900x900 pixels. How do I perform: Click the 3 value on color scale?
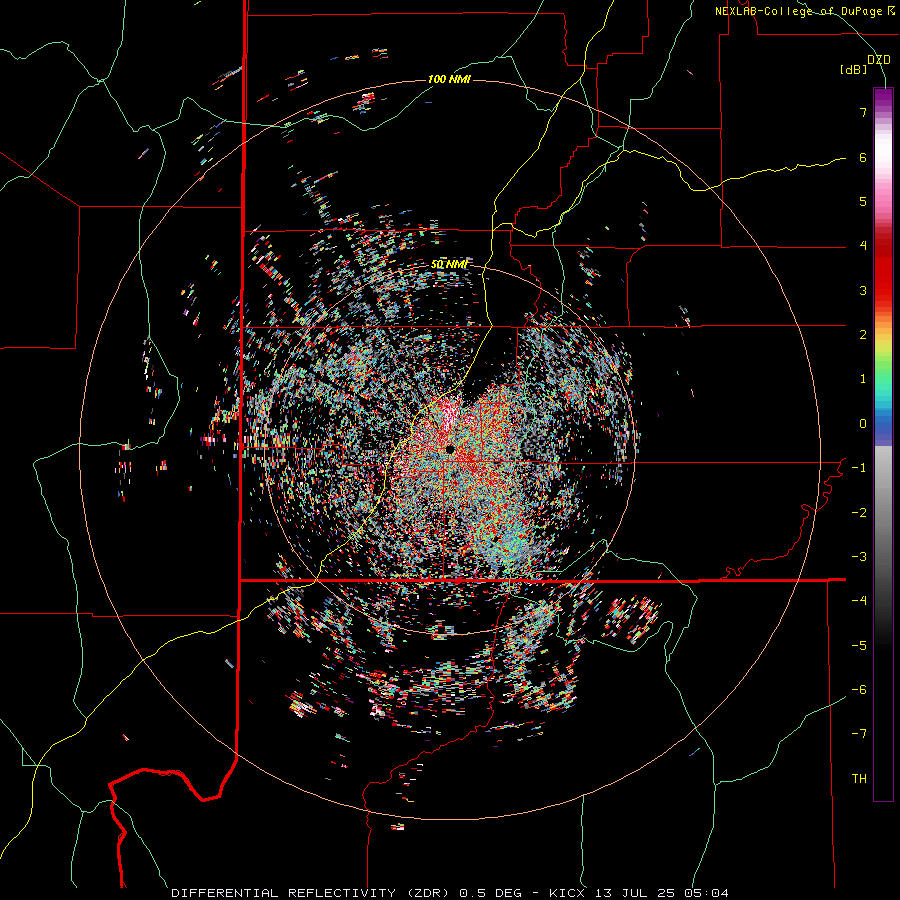click(x=863, y=290)
